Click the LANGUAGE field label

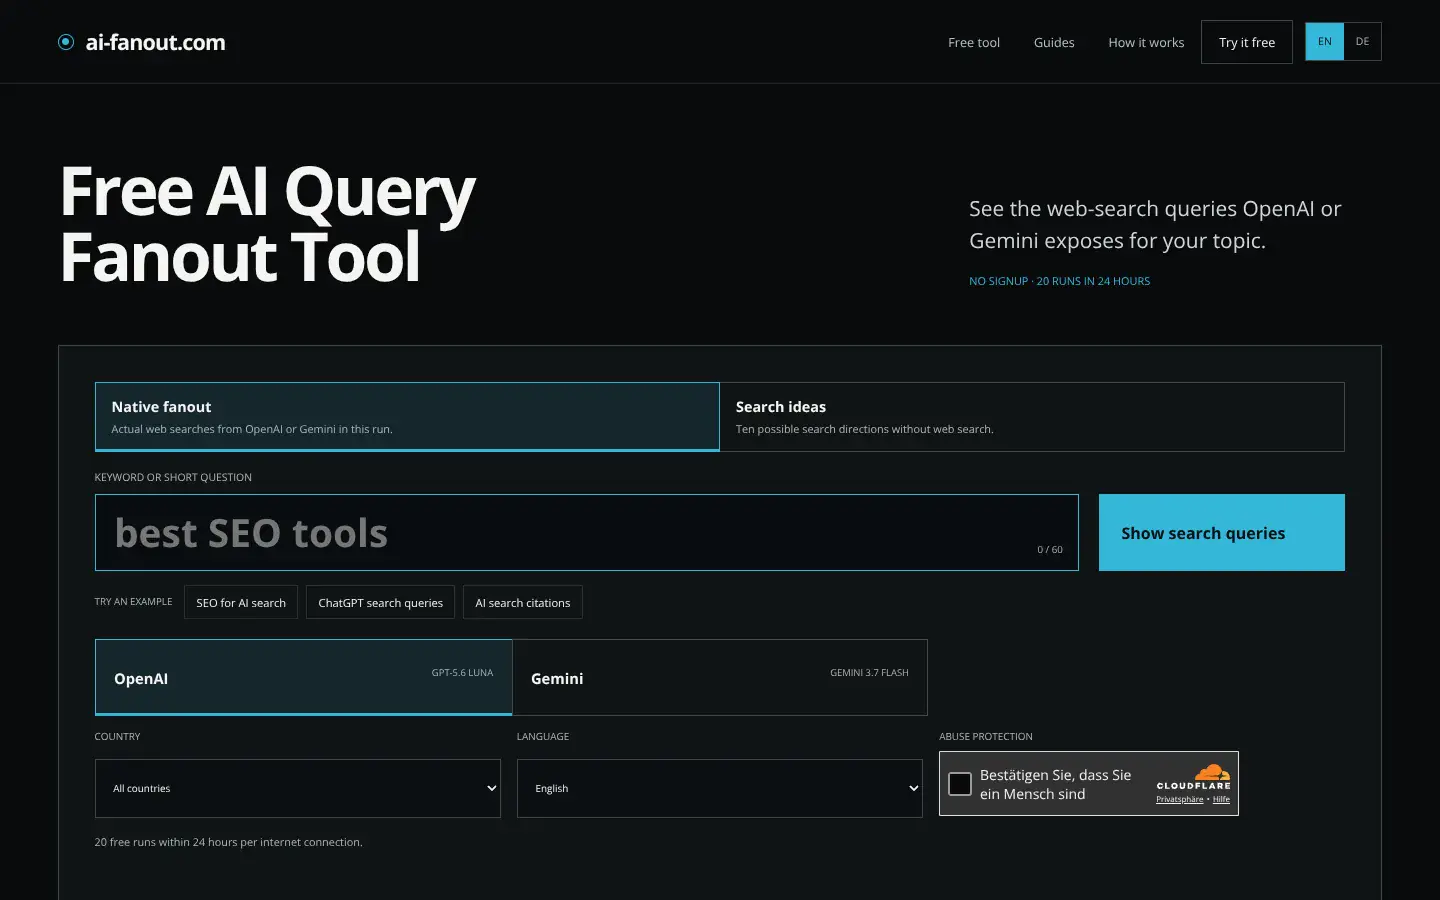click(x=543, y=737)
